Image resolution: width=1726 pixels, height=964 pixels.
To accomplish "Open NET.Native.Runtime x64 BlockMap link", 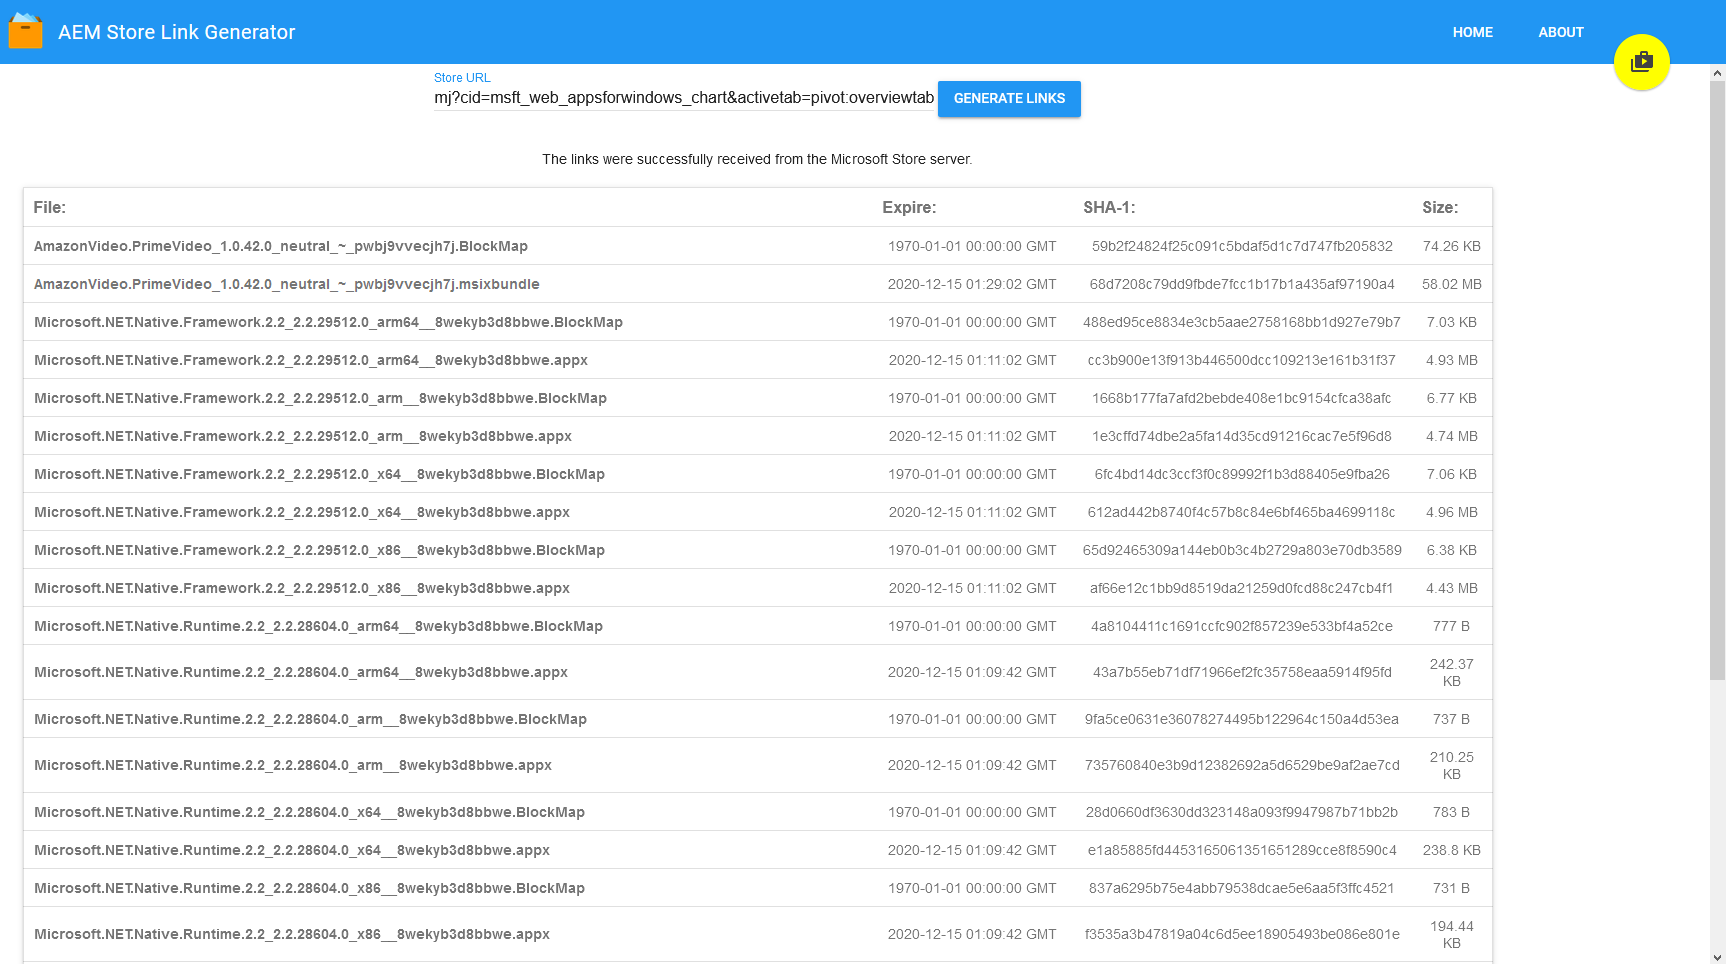I will [309, 812].
